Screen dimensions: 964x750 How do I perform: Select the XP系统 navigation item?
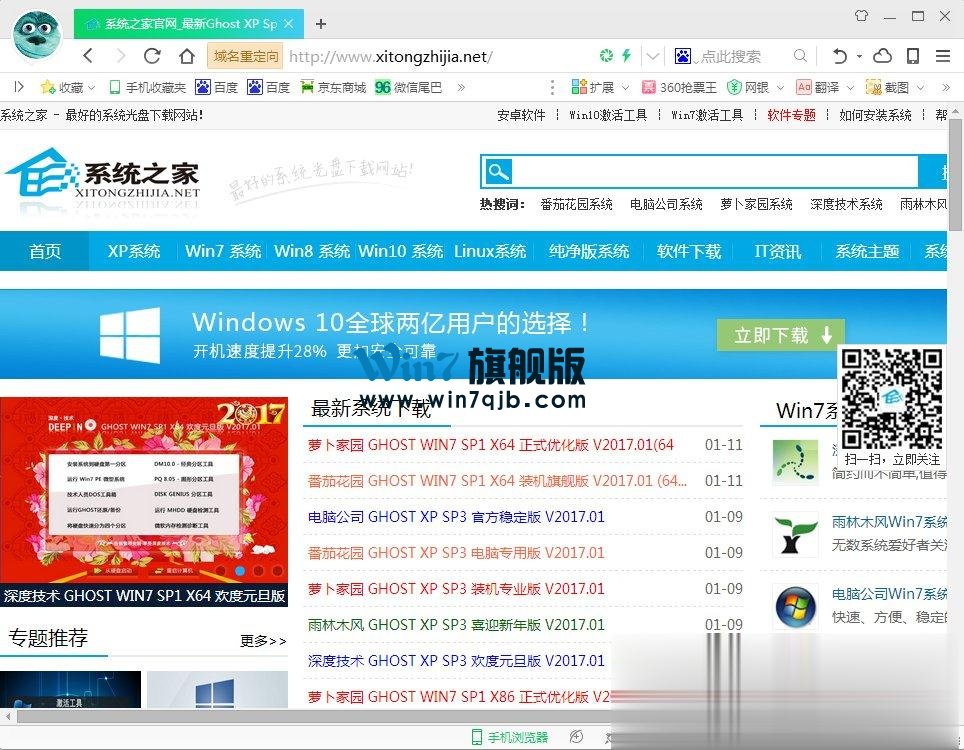[134, 251]
